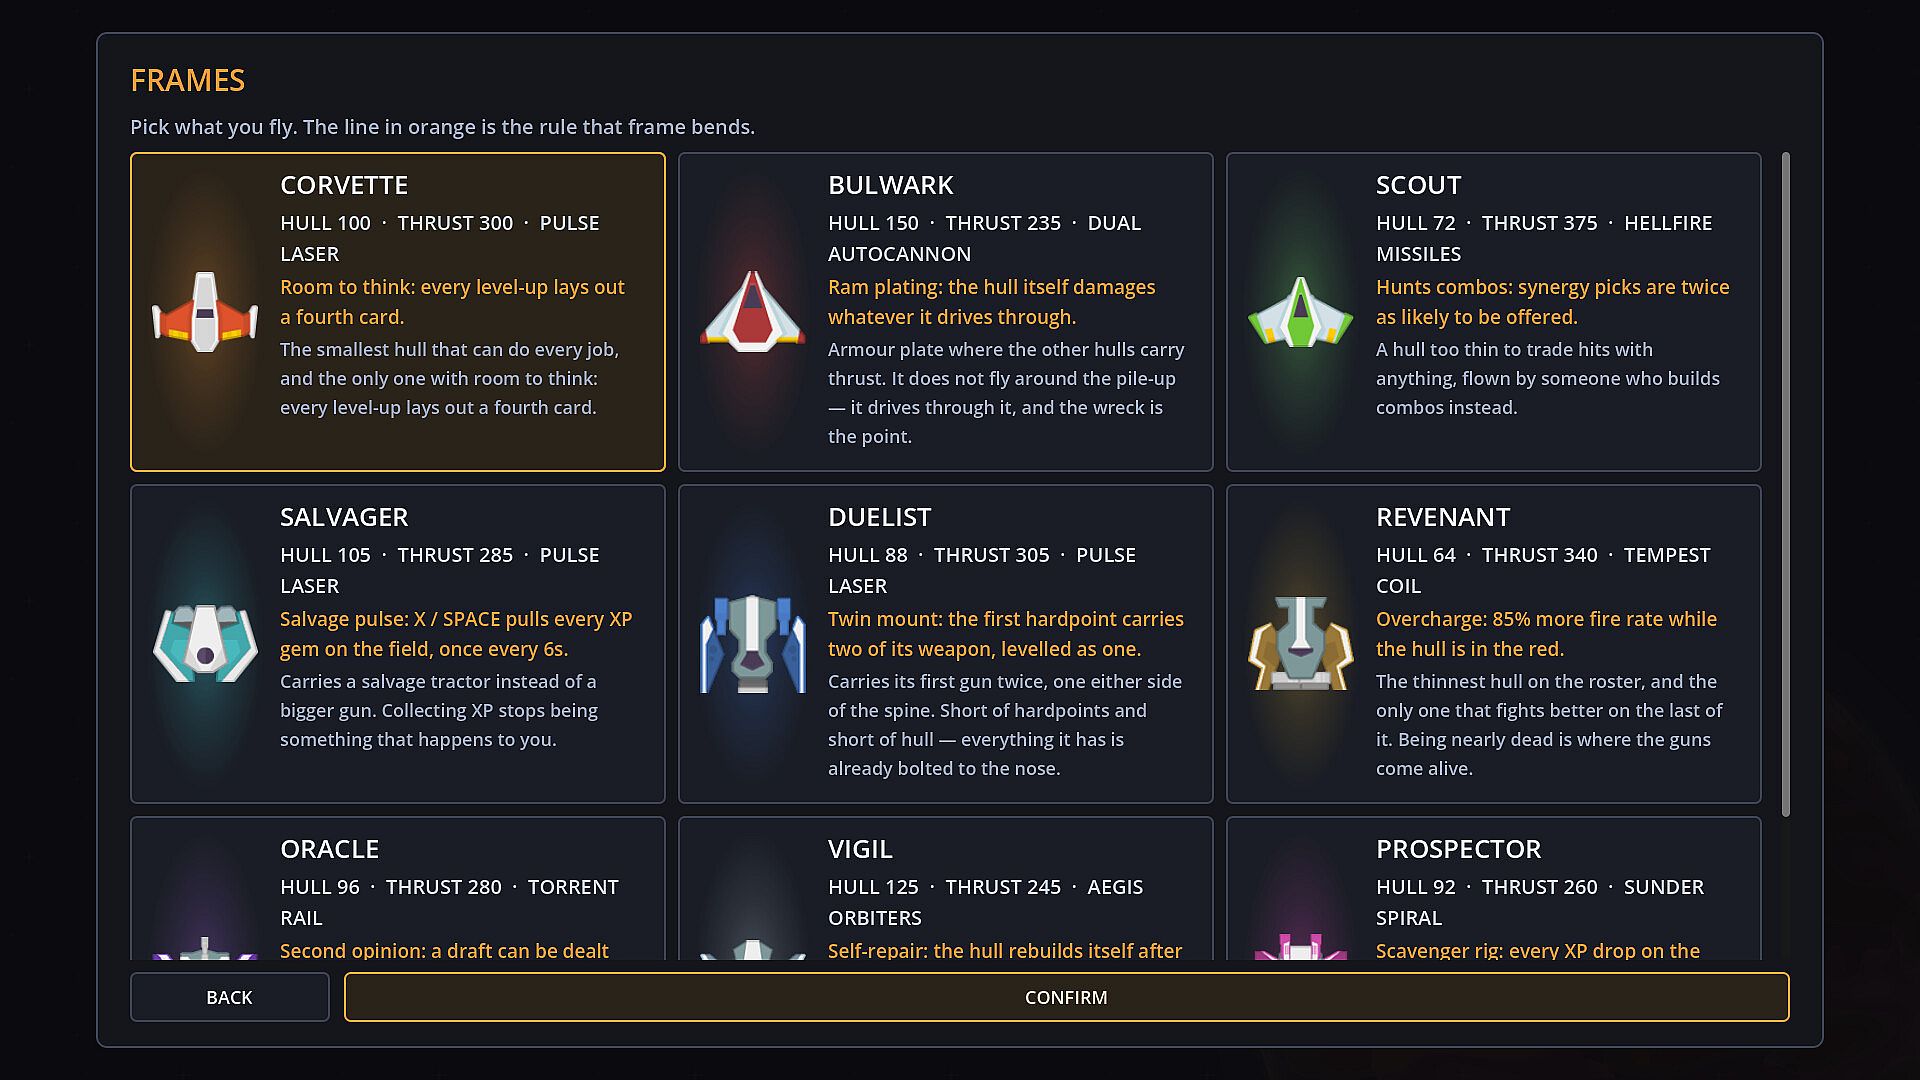Pick the PROSPECTOR frame card title
The width and height of the screenshot is (1920, 1080).
pos(1458,849)
